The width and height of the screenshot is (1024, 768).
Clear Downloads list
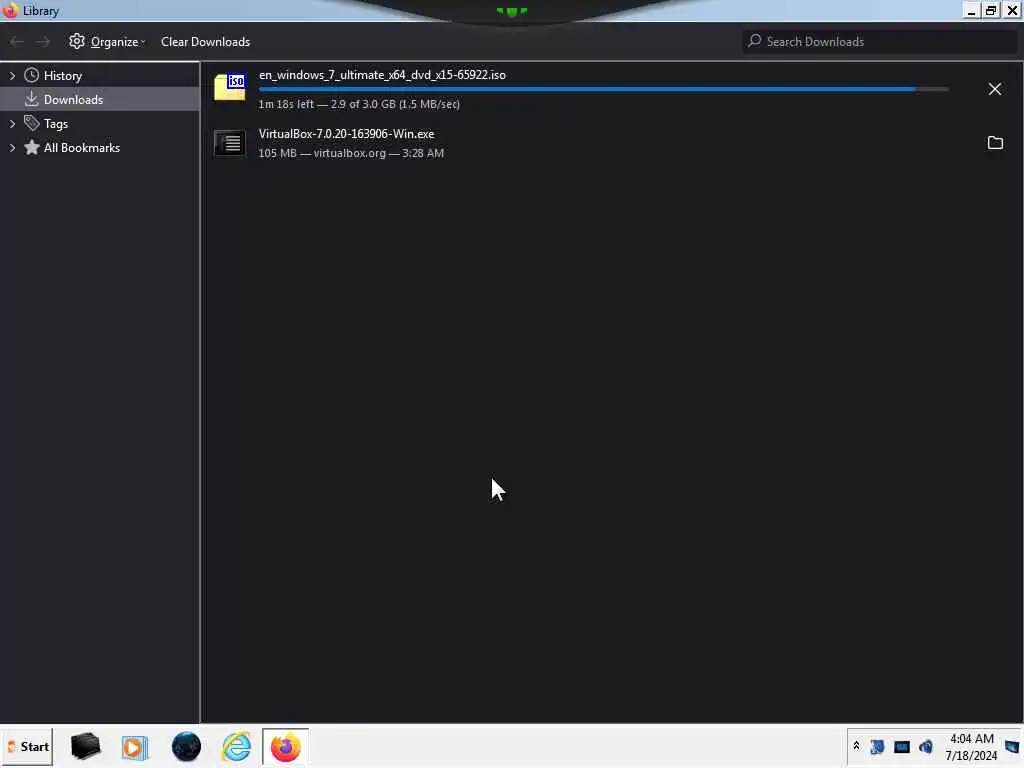[205, 42]
